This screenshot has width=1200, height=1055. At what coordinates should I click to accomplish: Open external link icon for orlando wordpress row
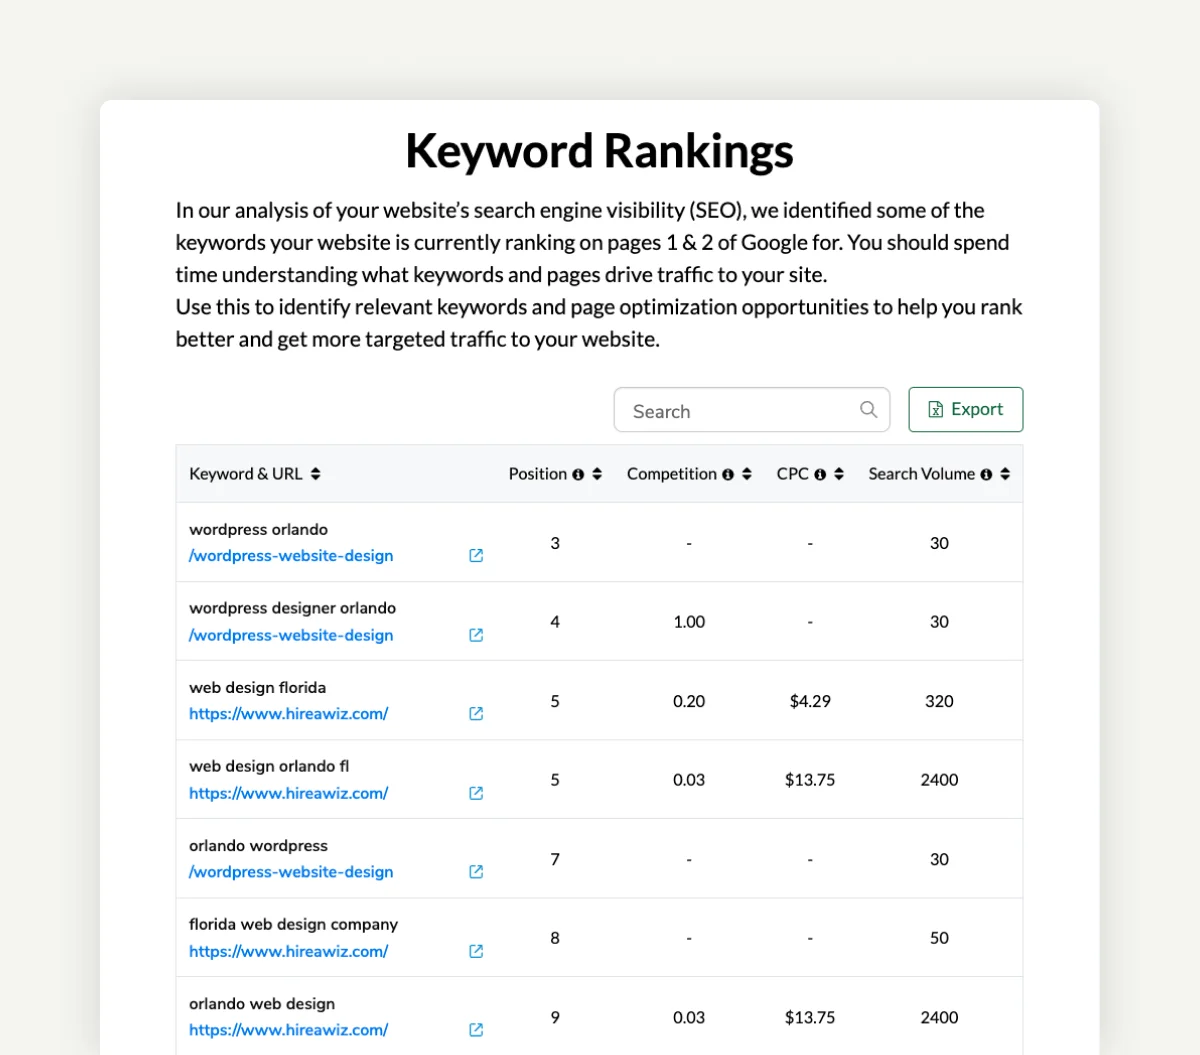click(476, 872)
